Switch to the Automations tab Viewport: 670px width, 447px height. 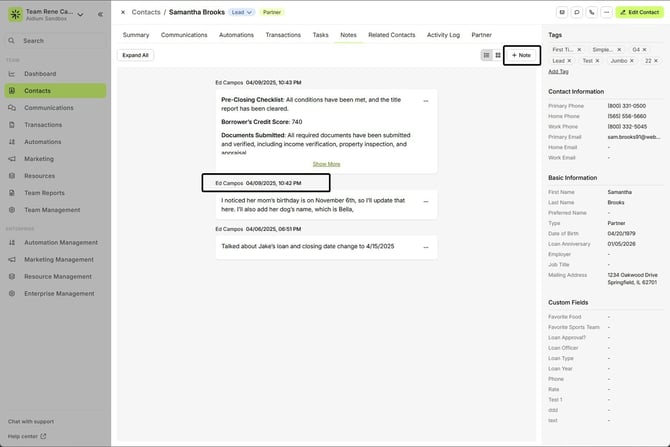(236, 35)
